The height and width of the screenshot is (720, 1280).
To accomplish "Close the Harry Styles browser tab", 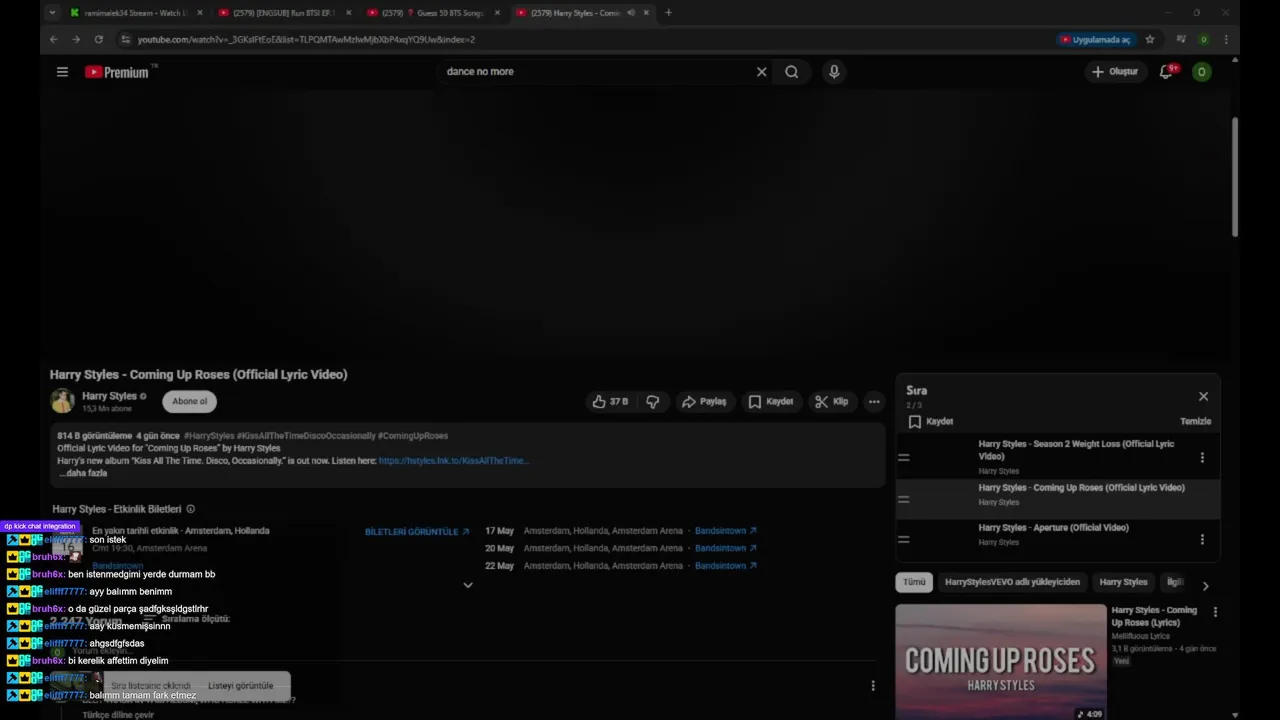I will (647, 13).
